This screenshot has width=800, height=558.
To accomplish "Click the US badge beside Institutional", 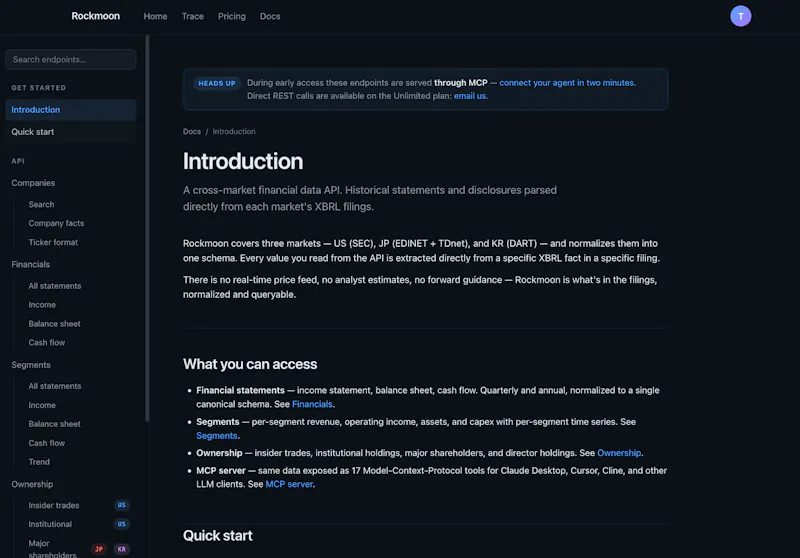I will pos(121,524).
